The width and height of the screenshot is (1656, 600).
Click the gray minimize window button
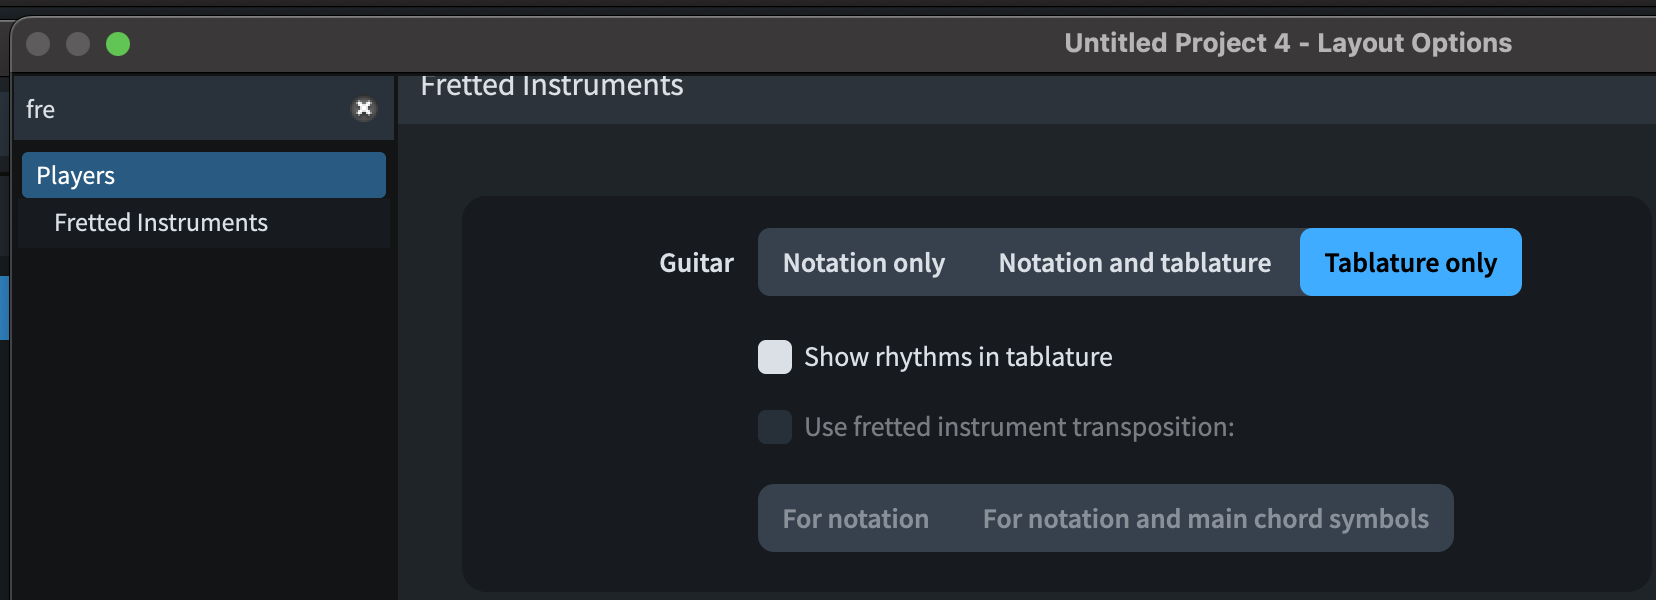[78, 44]
